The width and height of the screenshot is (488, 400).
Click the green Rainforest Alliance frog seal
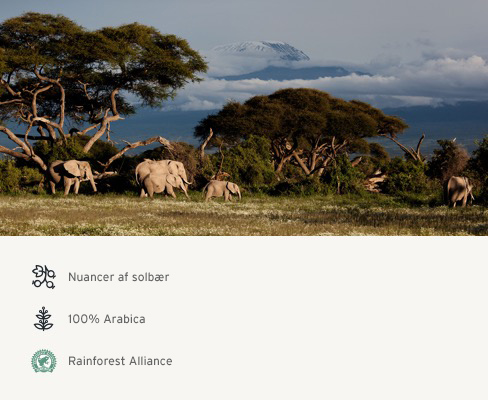pos(44,361)
